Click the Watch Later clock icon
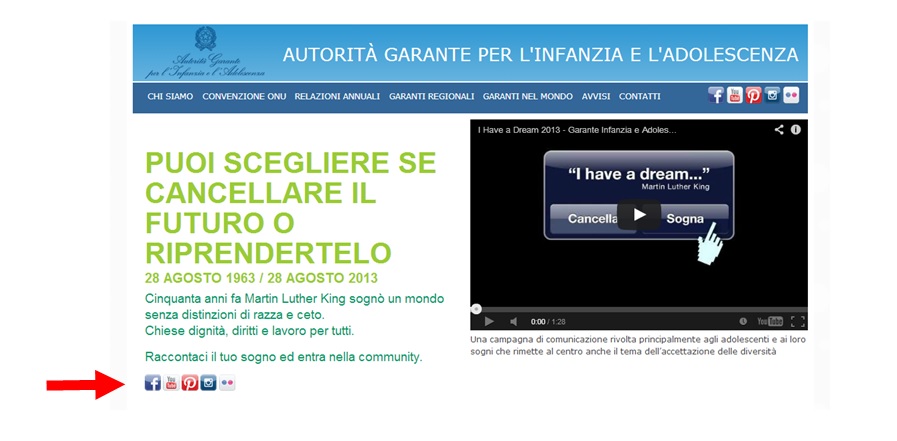 [743, 321]
